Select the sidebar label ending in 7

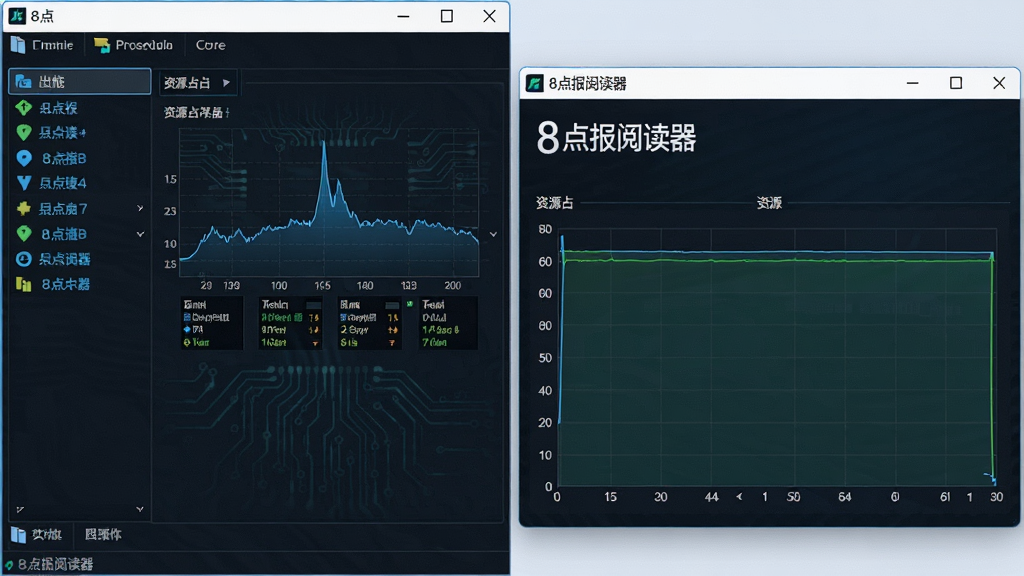(x=63, y=208)
